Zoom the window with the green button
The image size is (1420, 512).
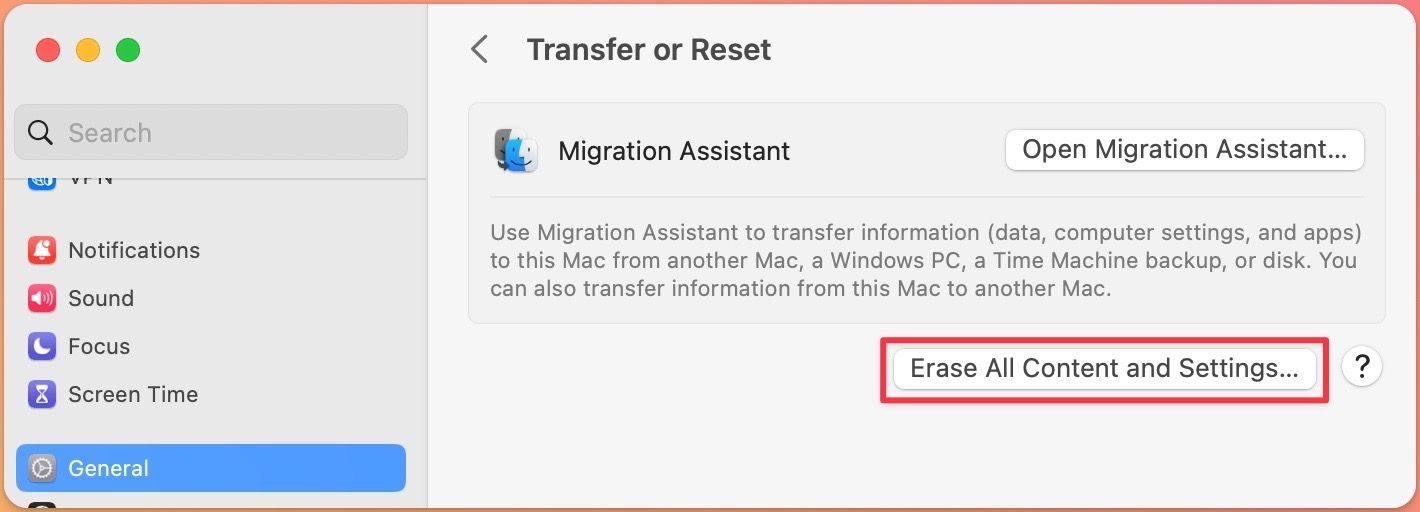pyautogui.click(x=128, y=50)
